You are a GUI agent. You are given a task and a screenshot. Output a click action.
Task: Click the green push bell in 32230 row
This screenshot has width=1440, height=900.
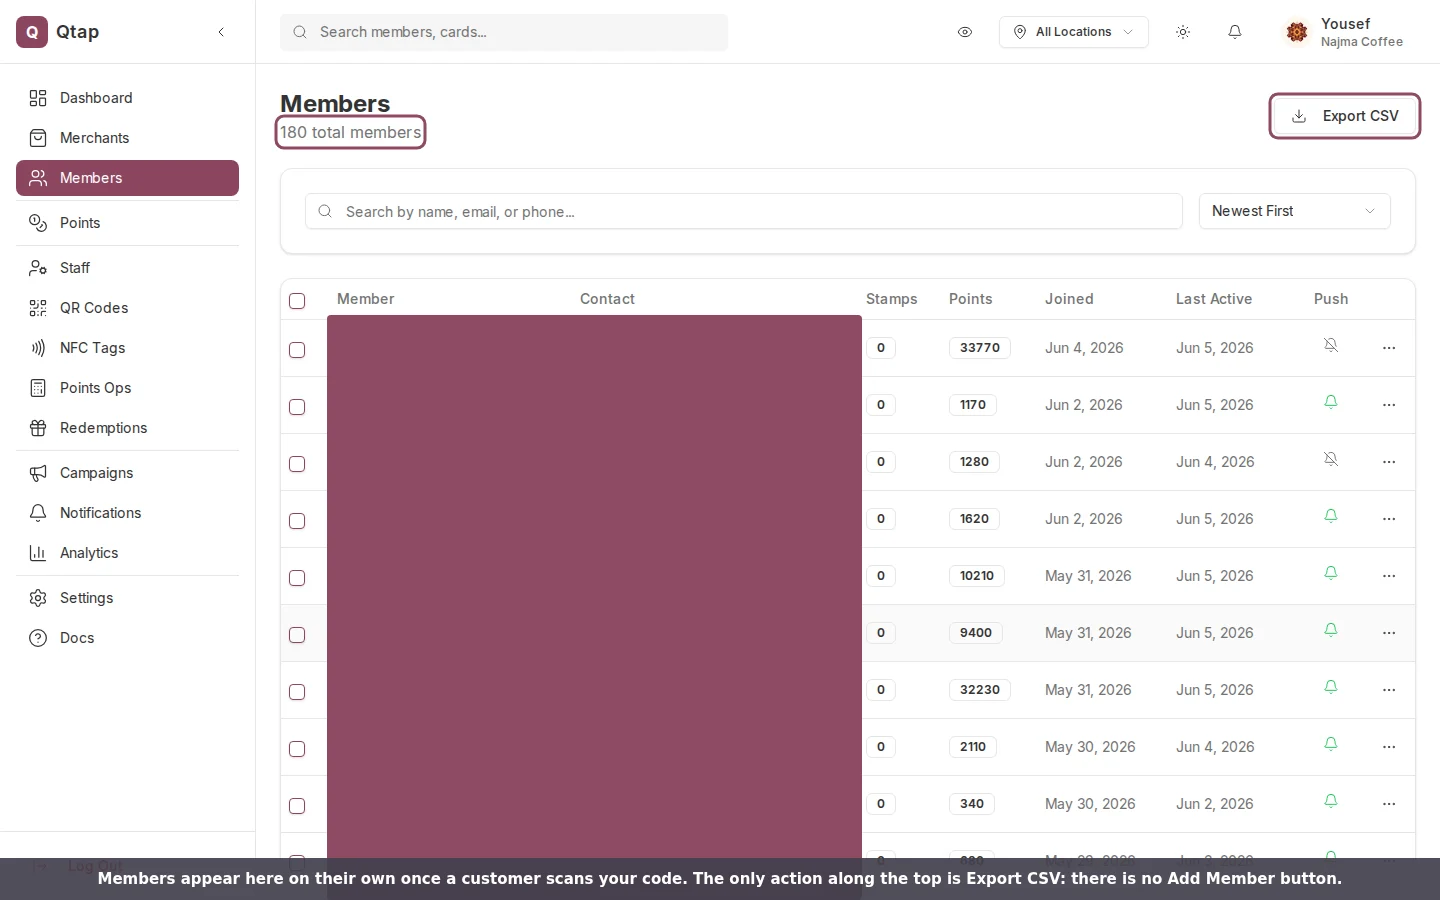point(1331,687)
